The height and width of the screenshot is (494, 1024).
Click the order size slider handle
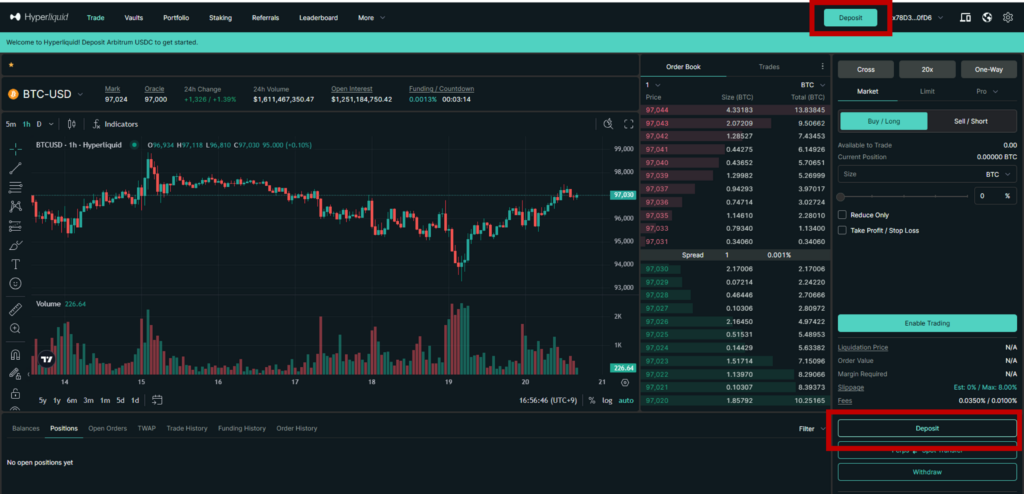tap(841, 196)
